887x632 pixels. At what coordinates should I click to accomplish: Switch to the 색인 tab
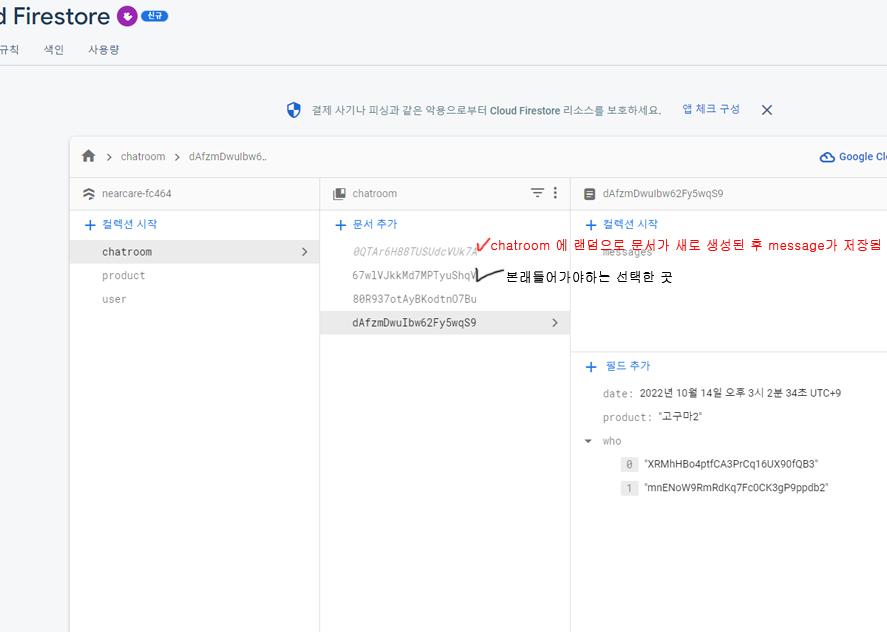point(54,50)
